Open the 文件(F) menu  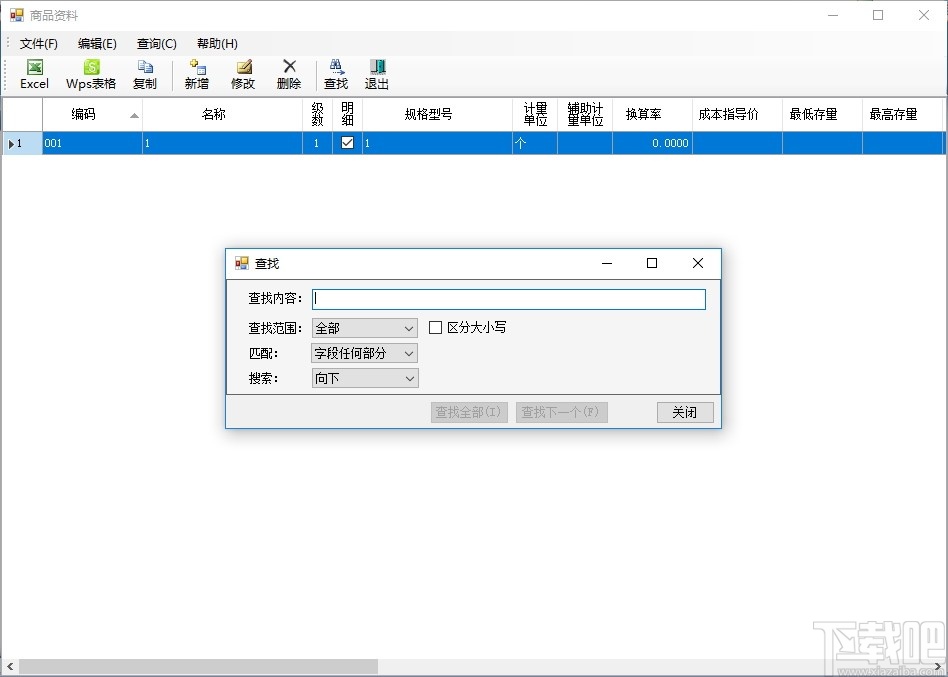[x=37, y=43]
